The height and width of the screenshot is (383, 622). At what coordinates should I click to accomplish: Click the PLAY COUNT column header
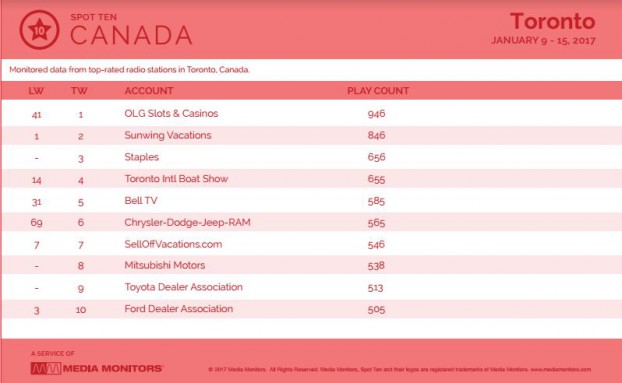point(378,91)
